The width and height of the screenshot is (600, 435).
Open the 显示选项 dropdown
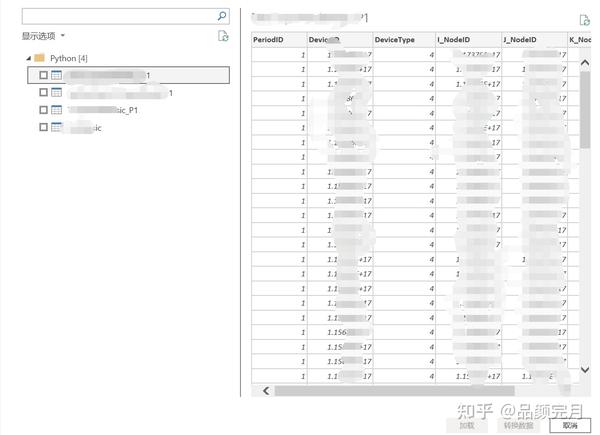pyautogui.click(x=43, y=36)
